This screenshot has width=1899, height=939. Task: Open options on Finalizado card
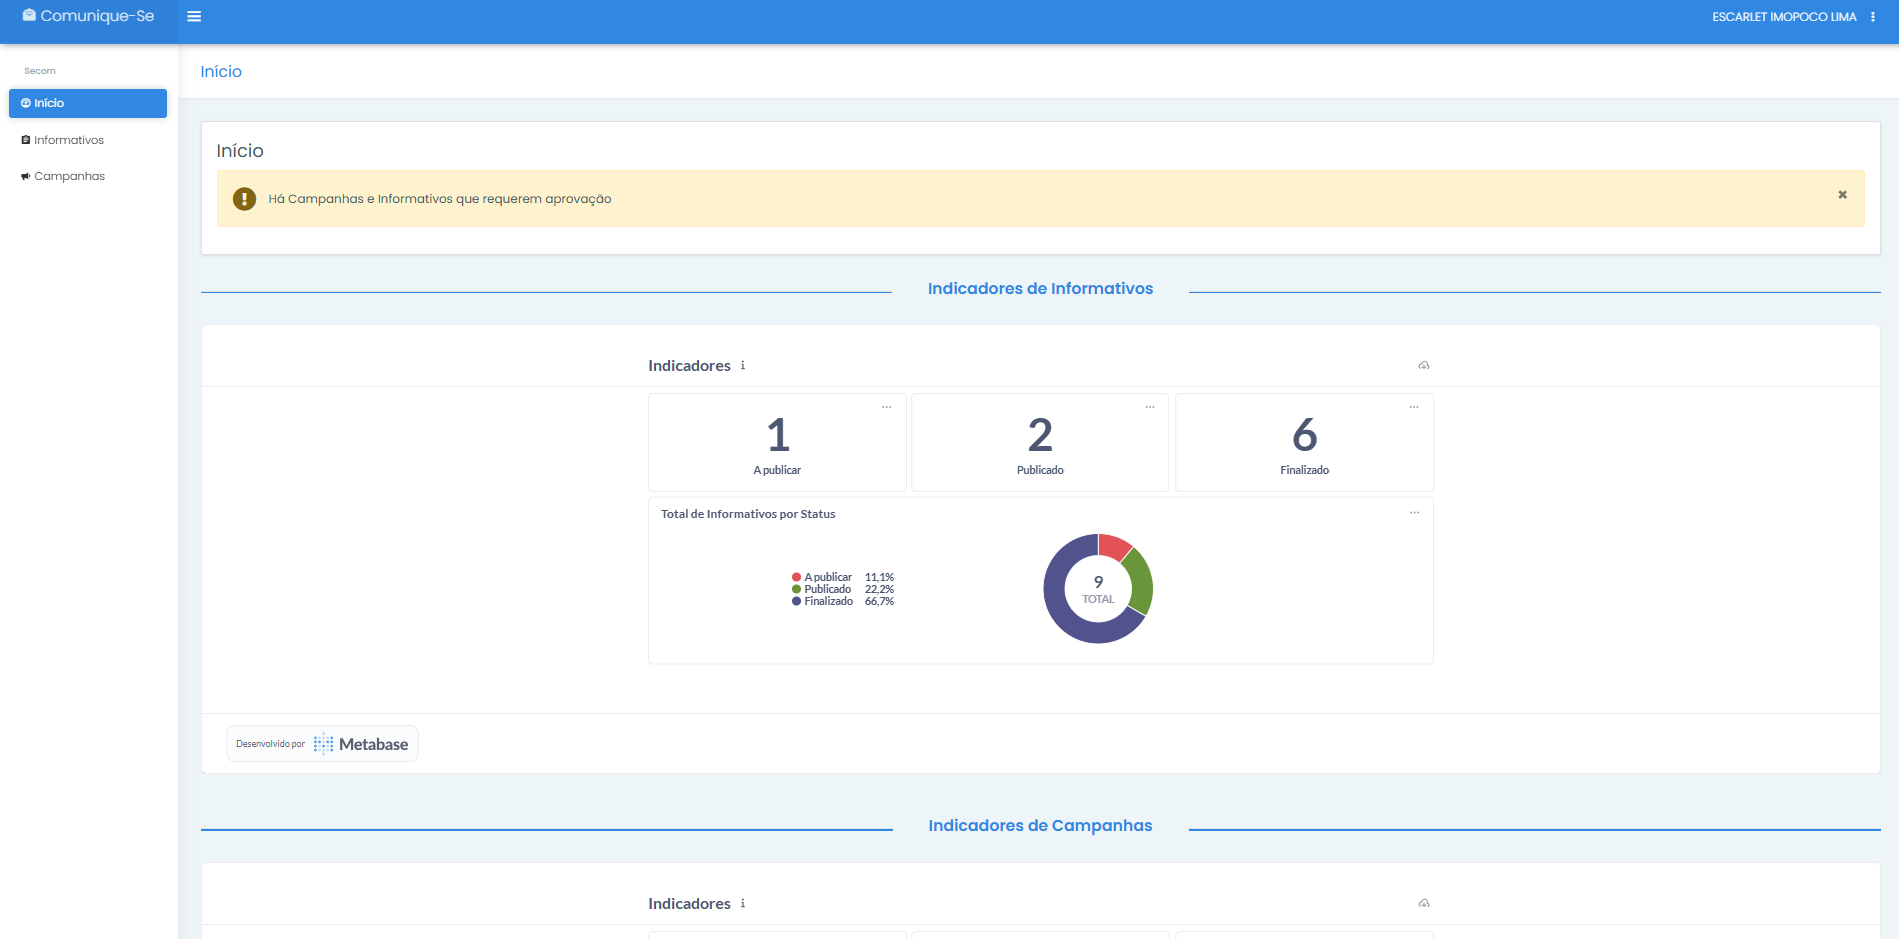click(x=1414, y=407)
